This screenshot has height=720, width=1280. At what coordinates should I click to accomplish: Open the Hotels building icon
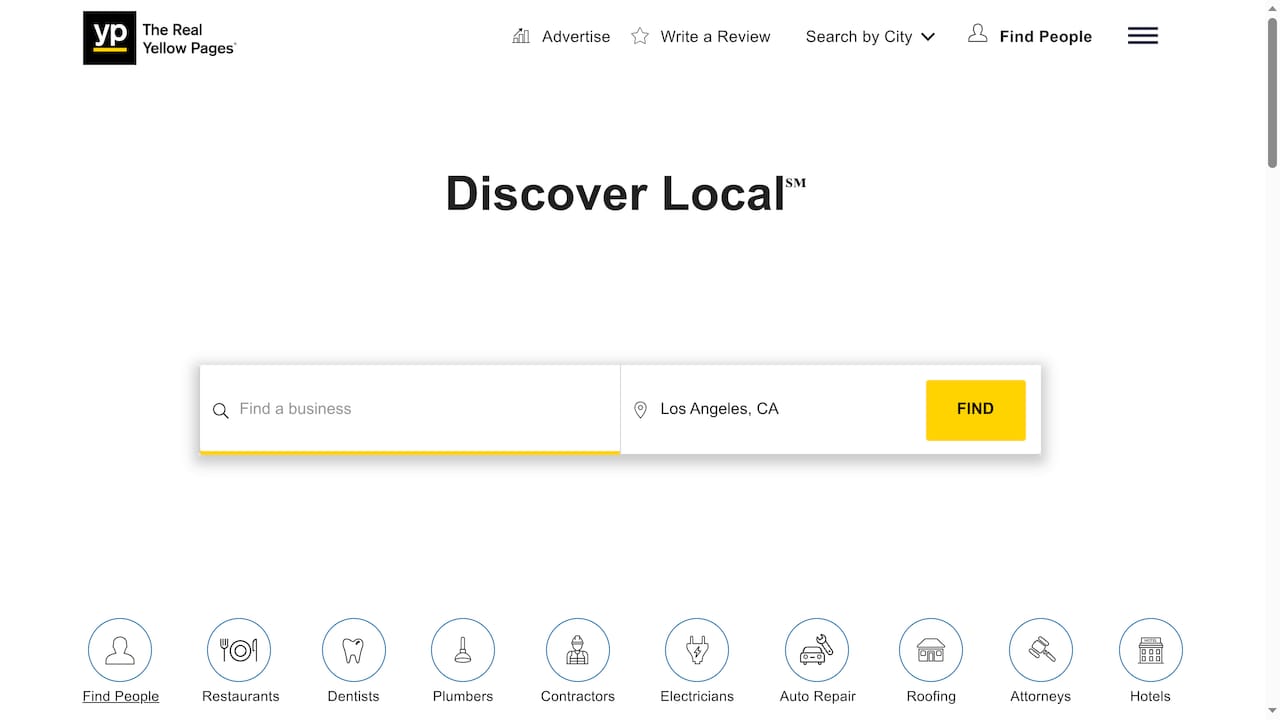pos(1150,649)
